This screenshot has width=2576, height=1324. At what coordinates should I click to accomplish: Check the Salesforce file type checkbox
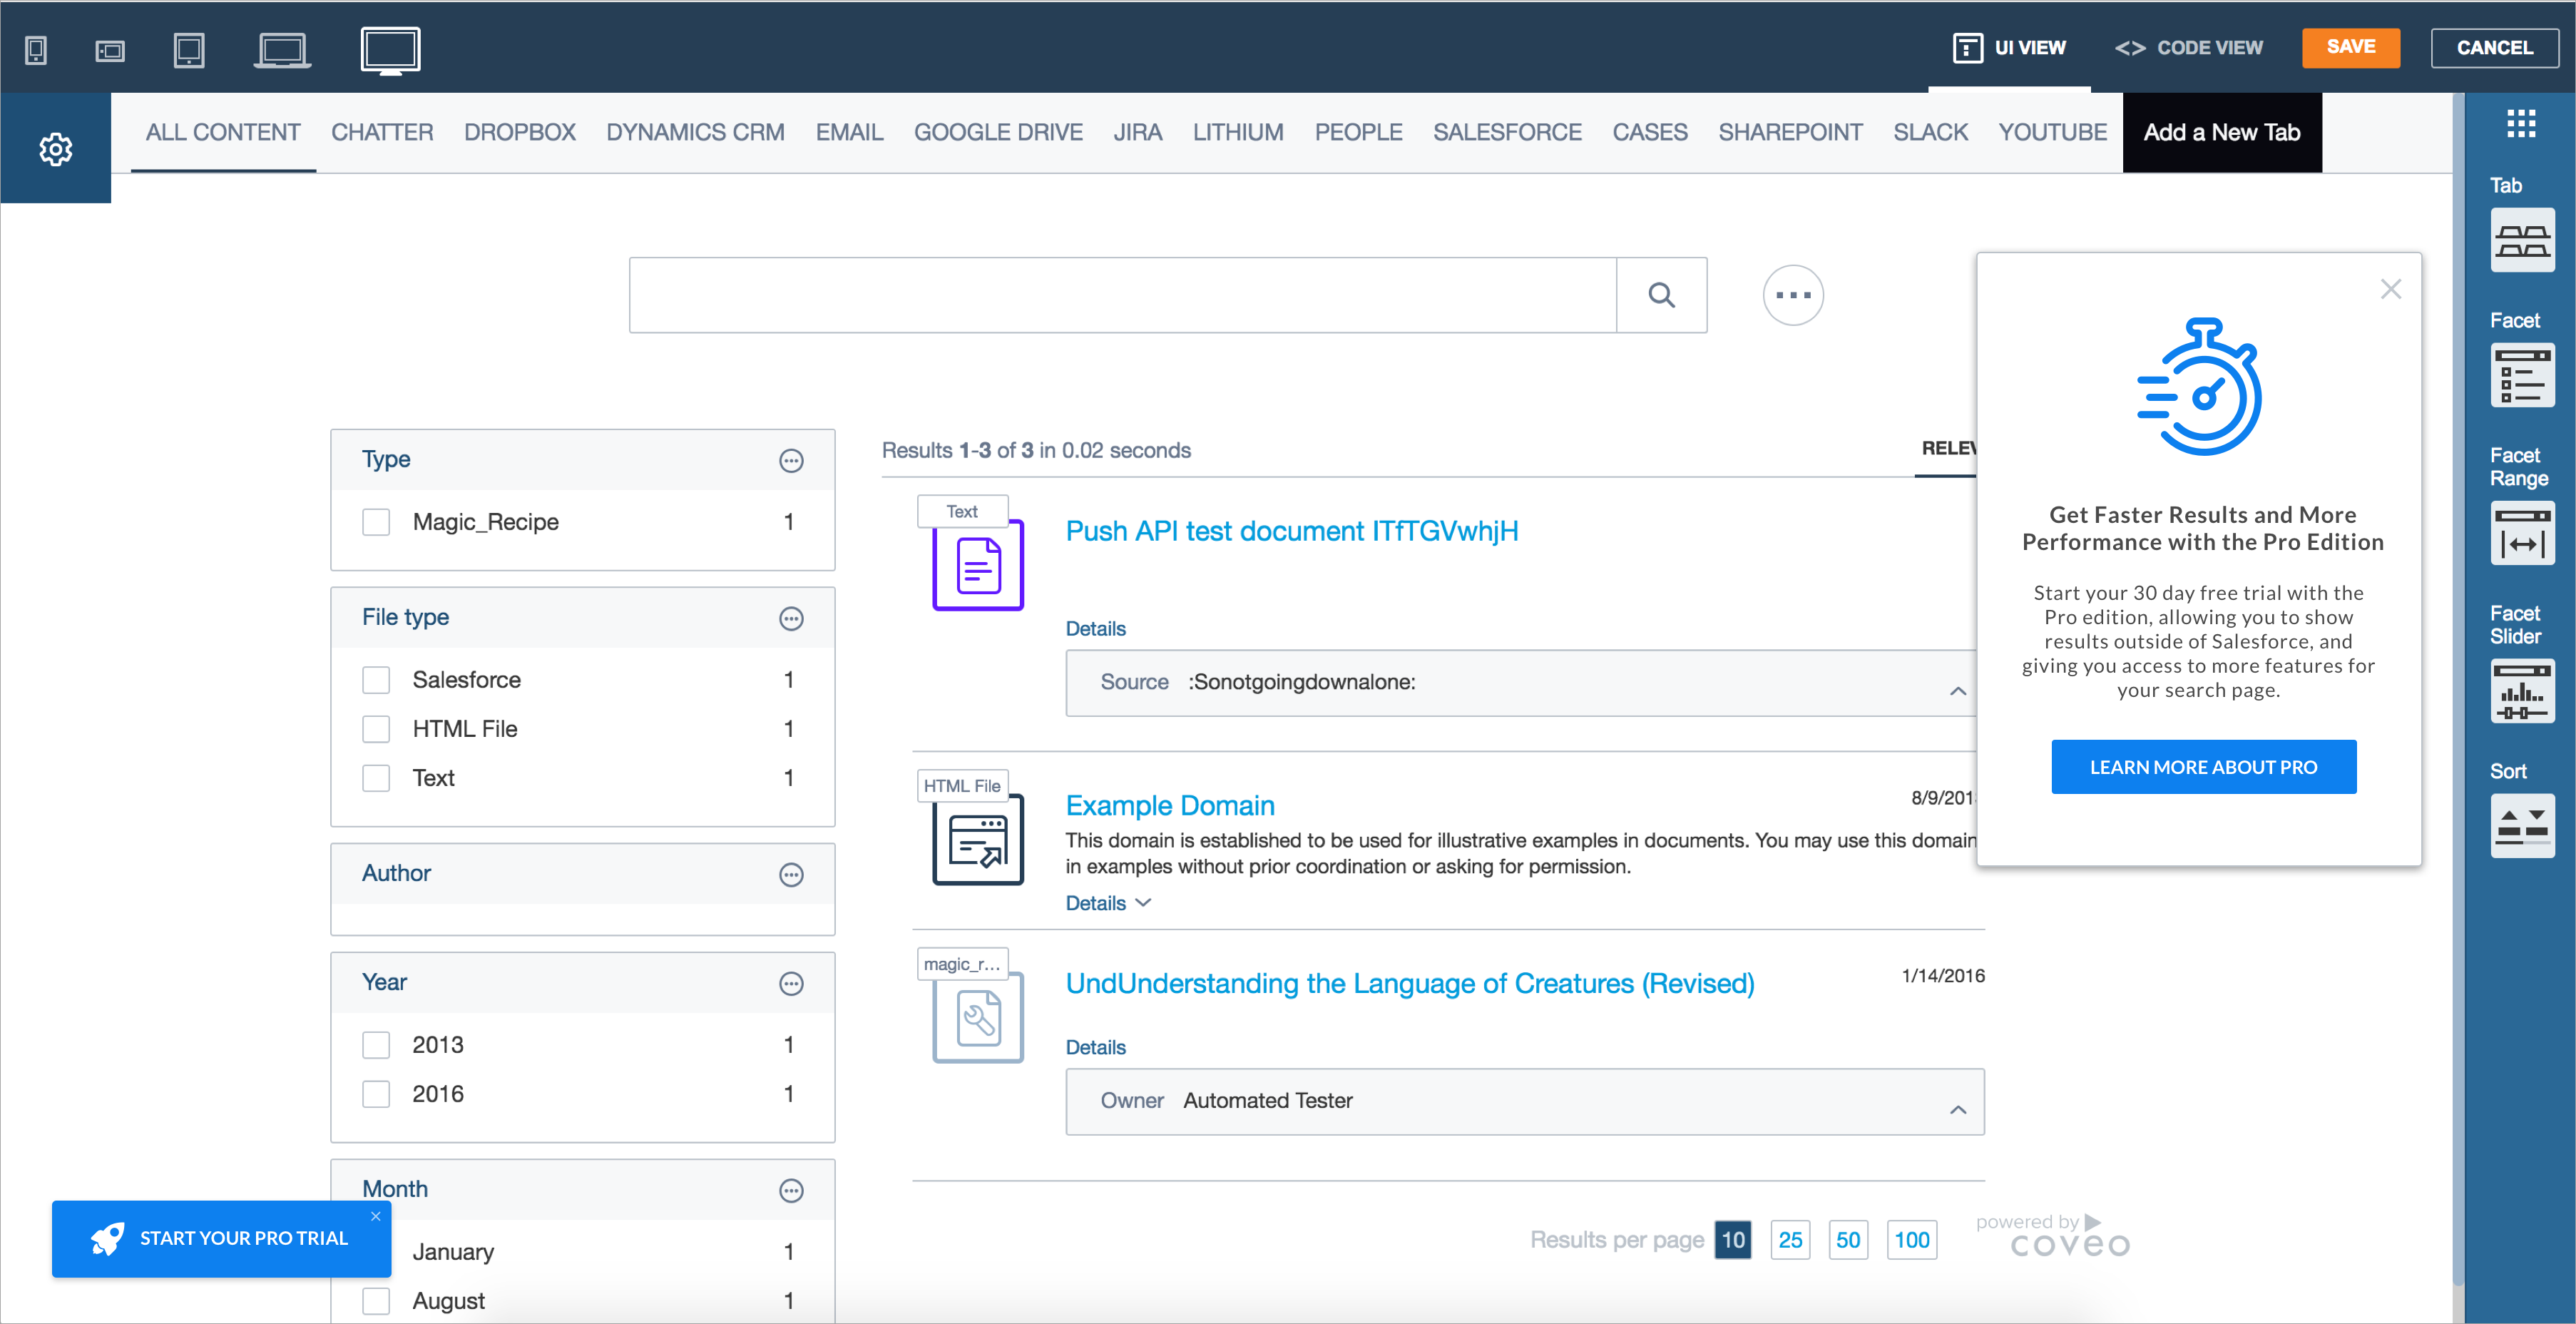(x=376, y=680)
